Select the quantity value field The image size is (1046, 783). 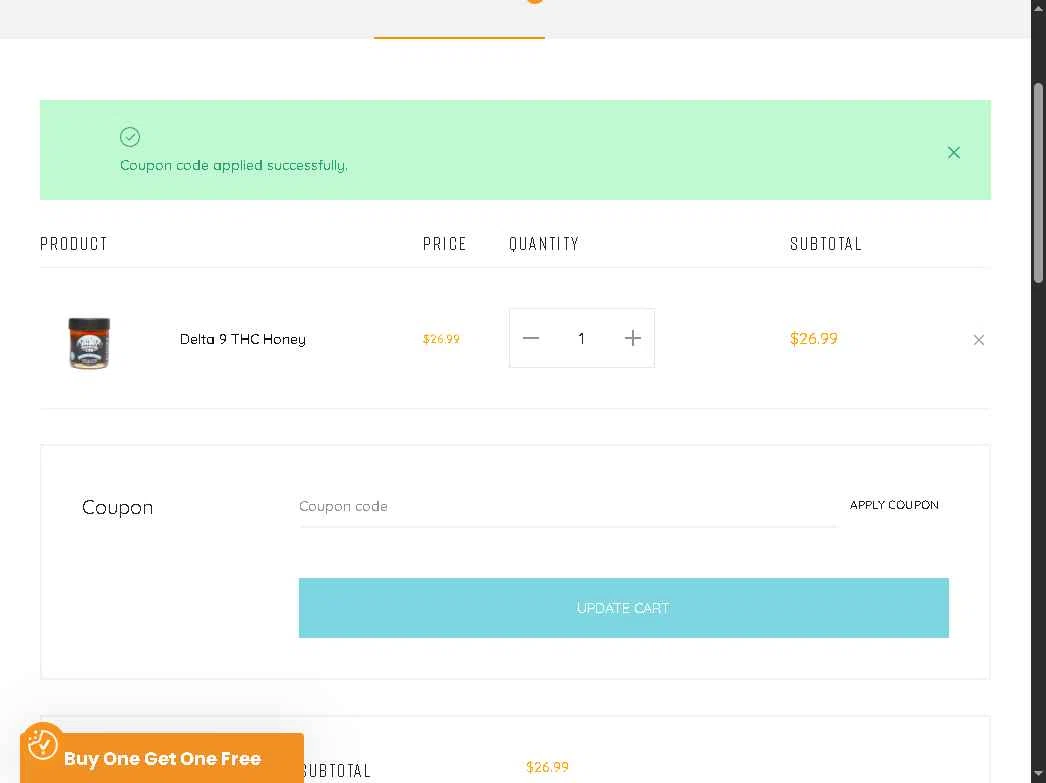pyautogui.click(x=582, y=338)
